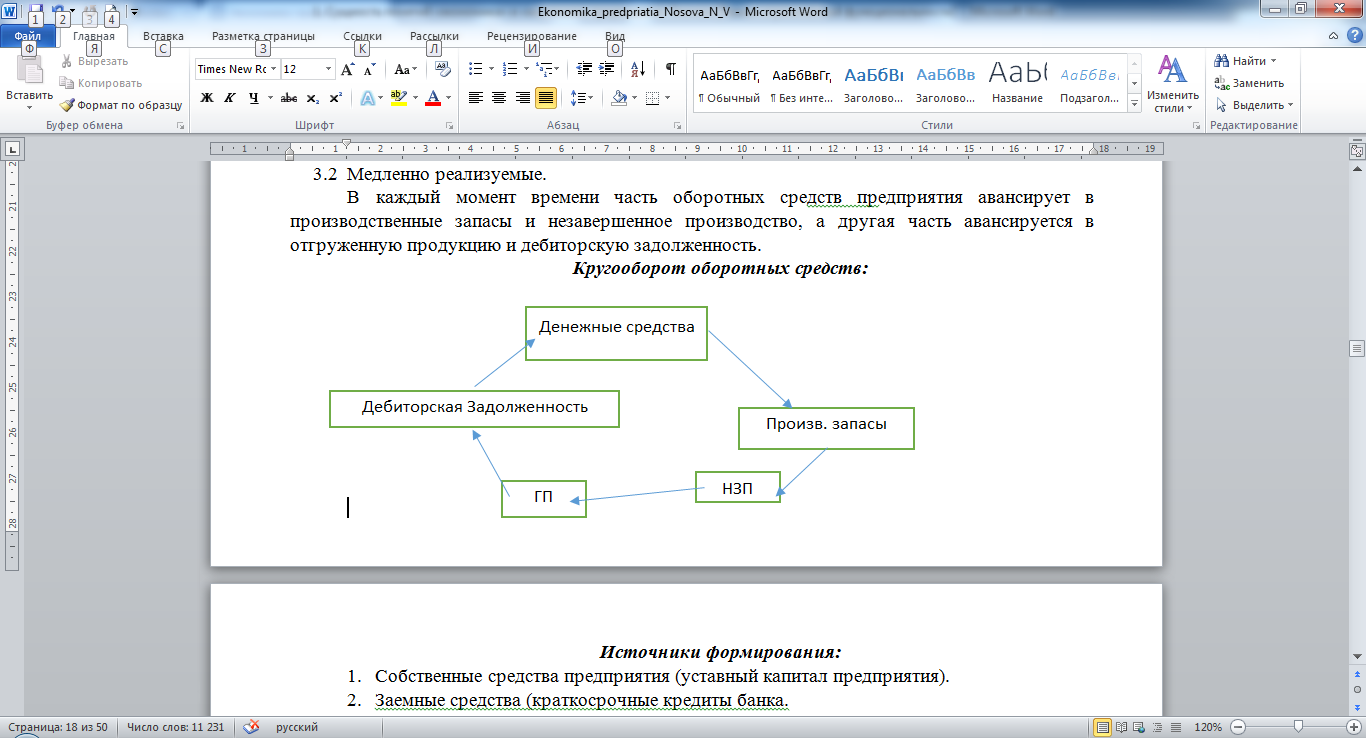Toggle italic (К) formatting

[230, 97]
